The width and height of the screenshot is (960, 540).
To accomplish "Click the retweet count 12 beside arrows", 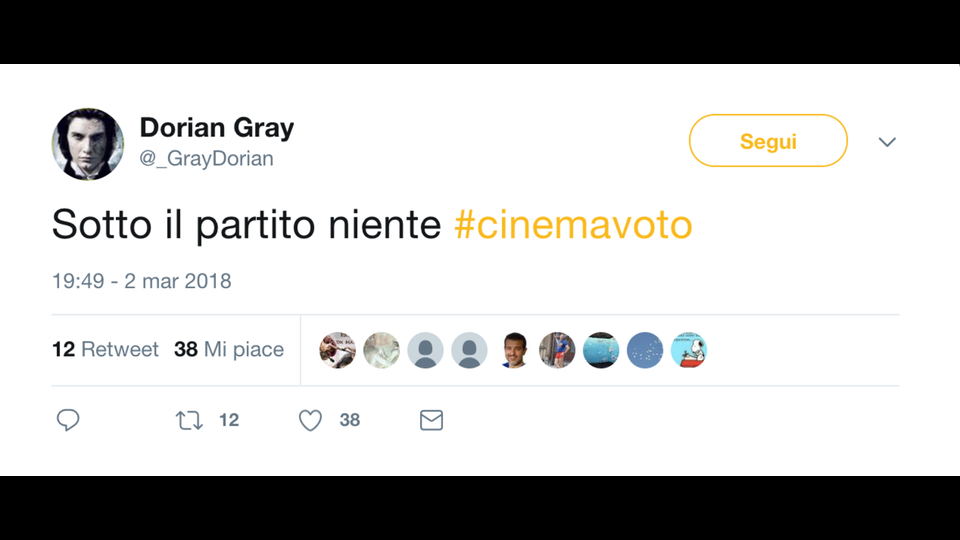I will (x=229, y=420).
